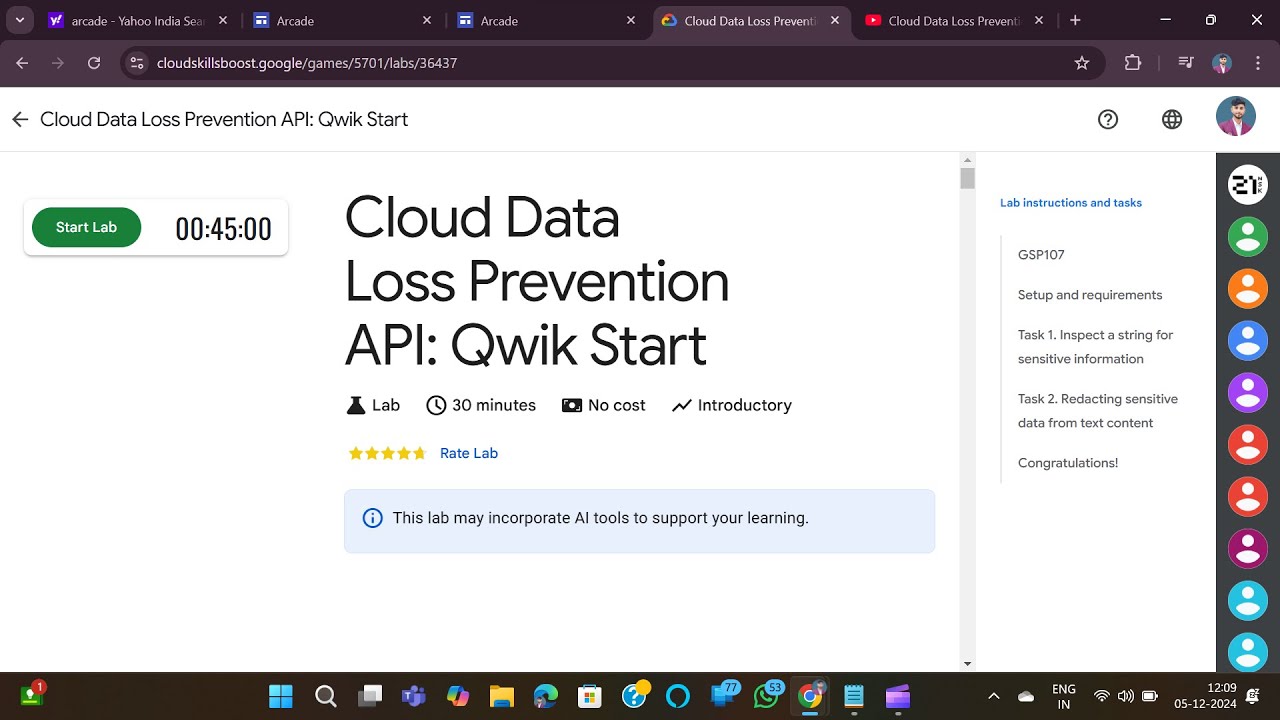Show hidden system tray icons
Screen dimensions: 1280x720
(993, 696)
